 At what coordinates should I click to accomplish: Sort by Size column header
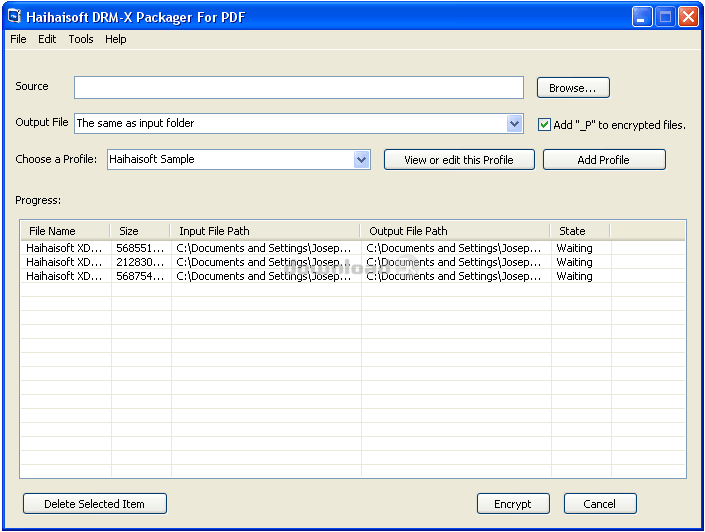140,231
